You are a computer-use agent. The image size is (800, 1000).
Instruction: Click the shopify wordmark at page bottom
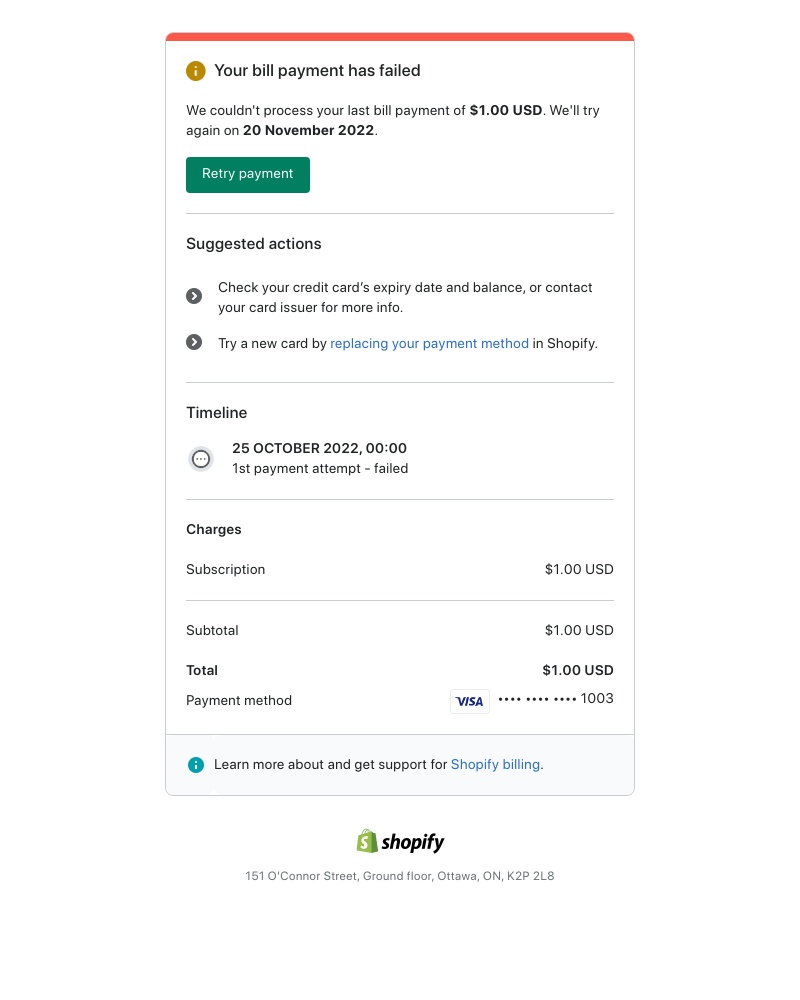(413, 842)
